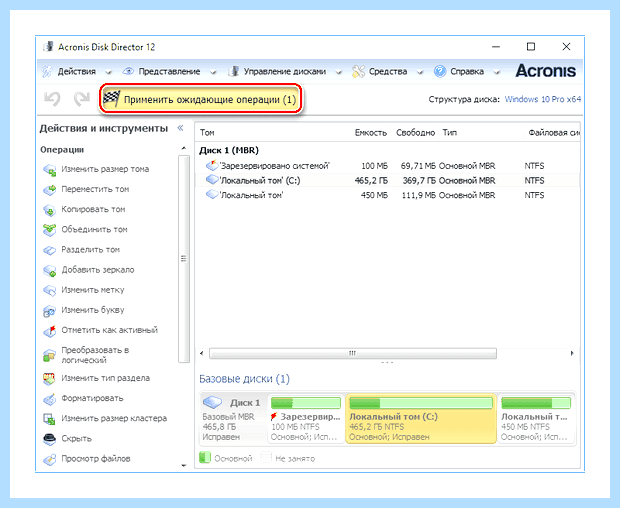Click Форматировать operation link

92,398
